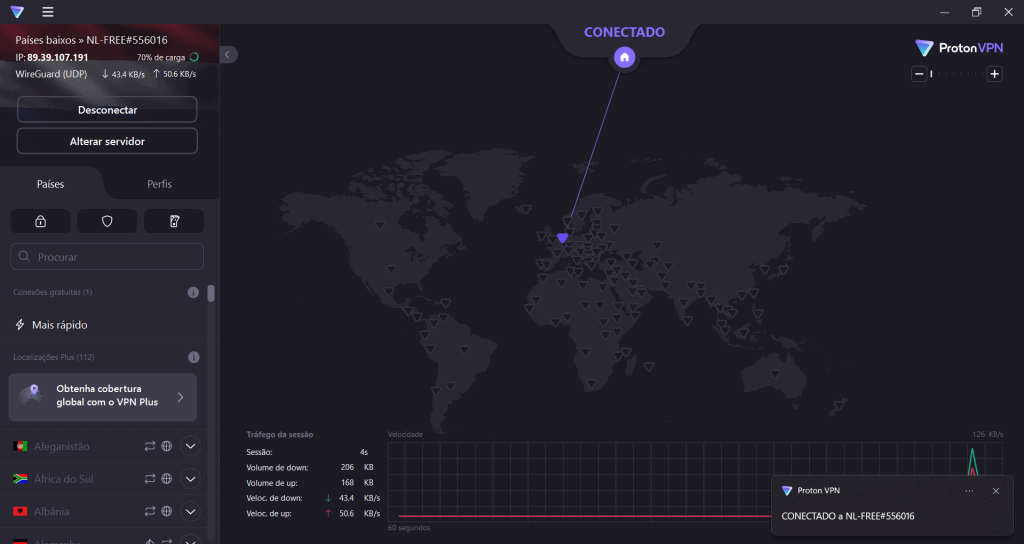Click the Alterar servidor button
The image size is (1024, 544).
click(x=107, y=141)
